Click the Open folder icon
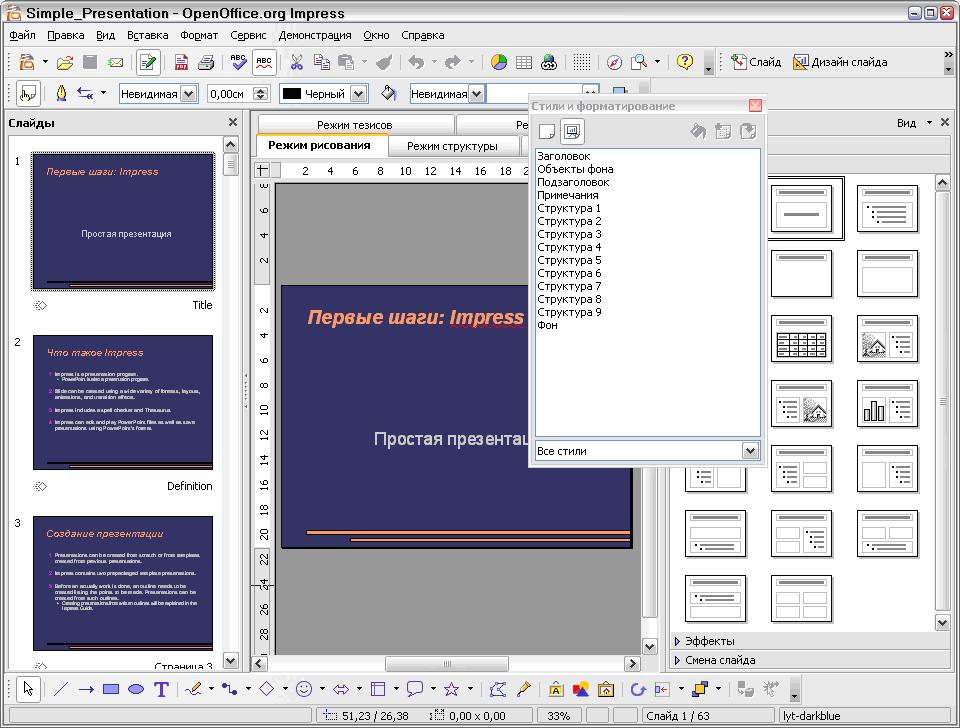 click(x=65, y=62)
